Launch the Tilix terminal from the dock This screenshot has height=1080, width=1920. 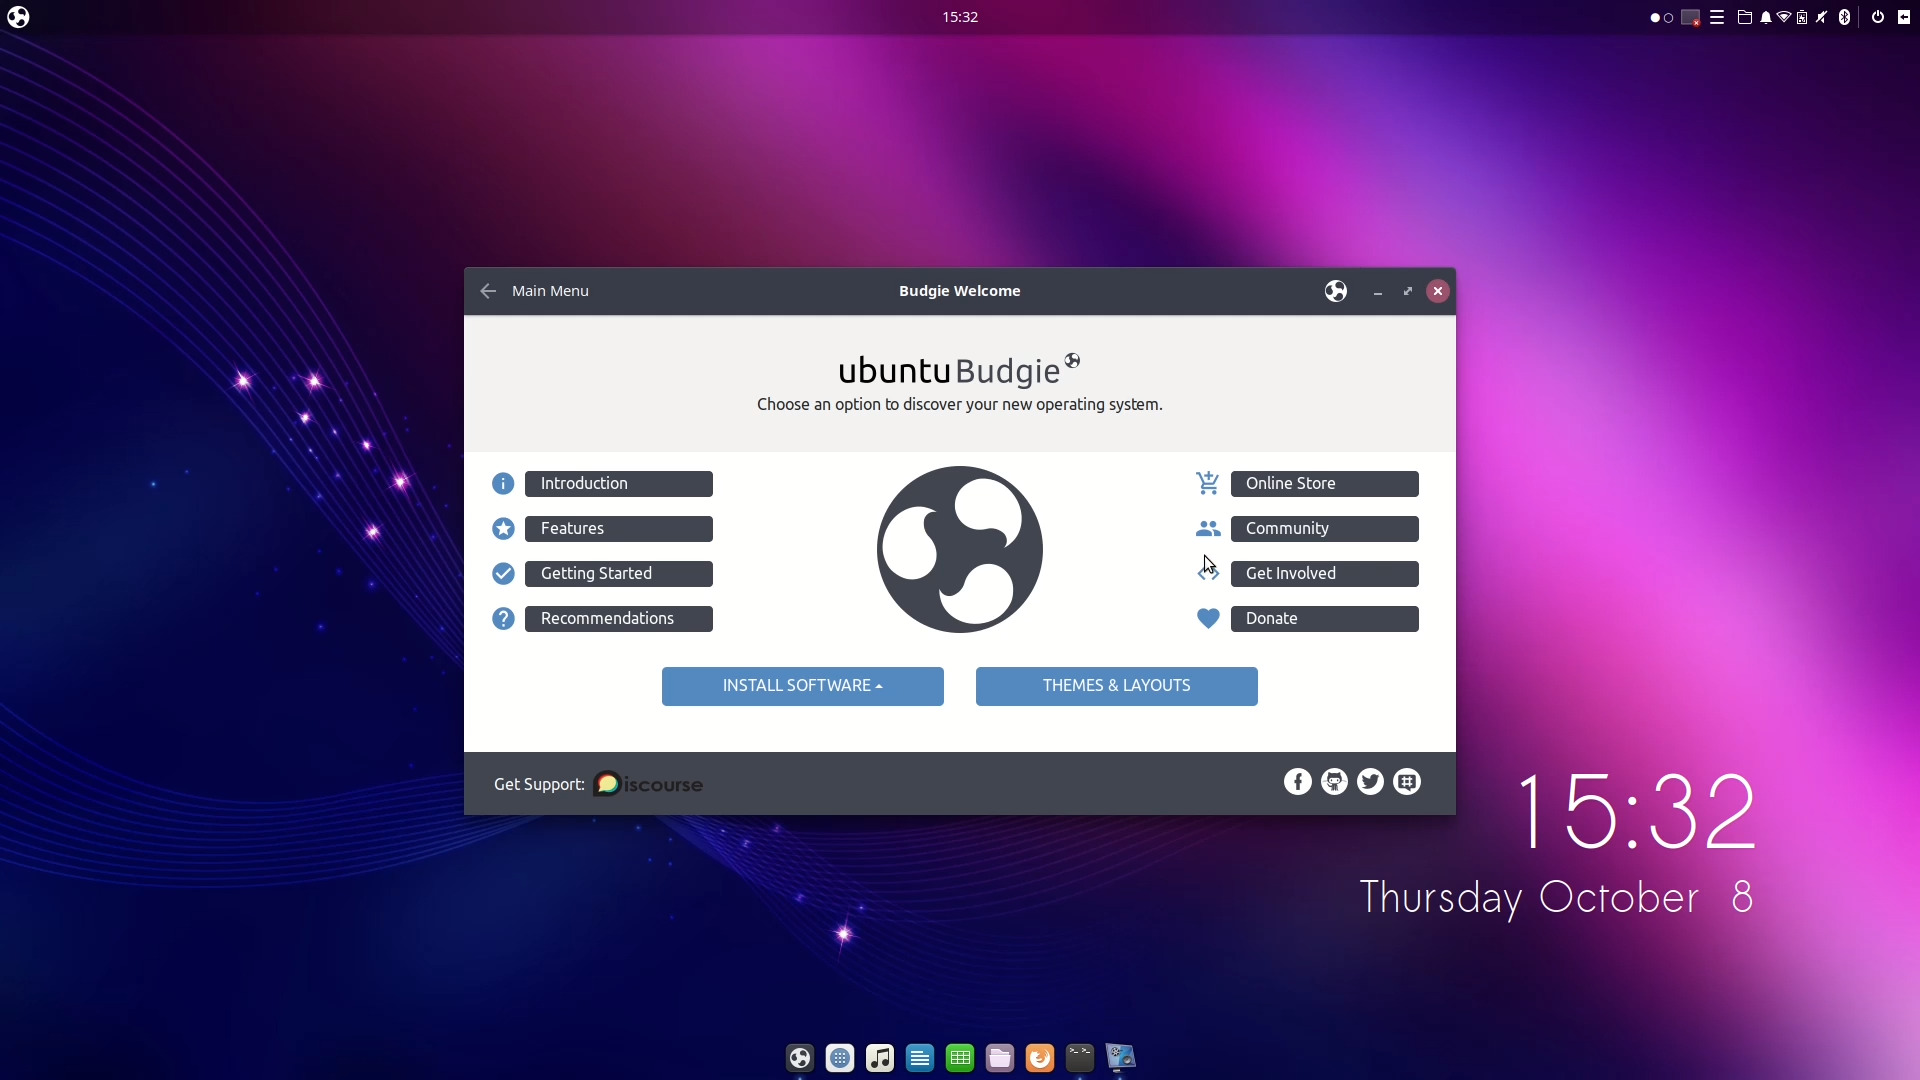pyautogui.click(x=1079, y=1058)
